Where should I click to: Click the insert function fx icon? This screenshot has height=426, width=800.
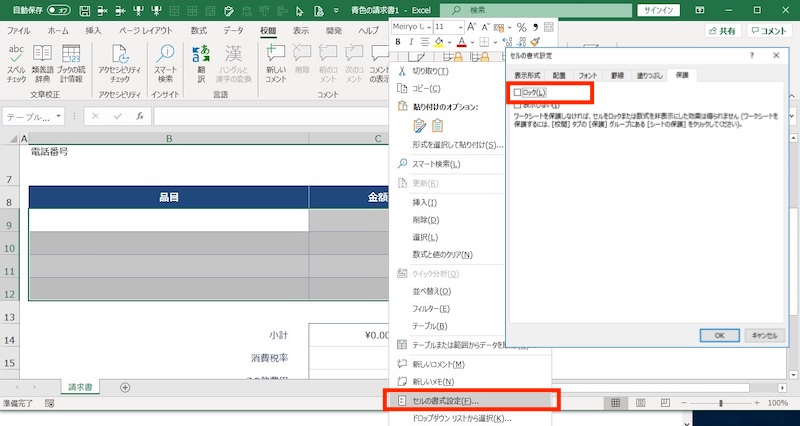140,116
